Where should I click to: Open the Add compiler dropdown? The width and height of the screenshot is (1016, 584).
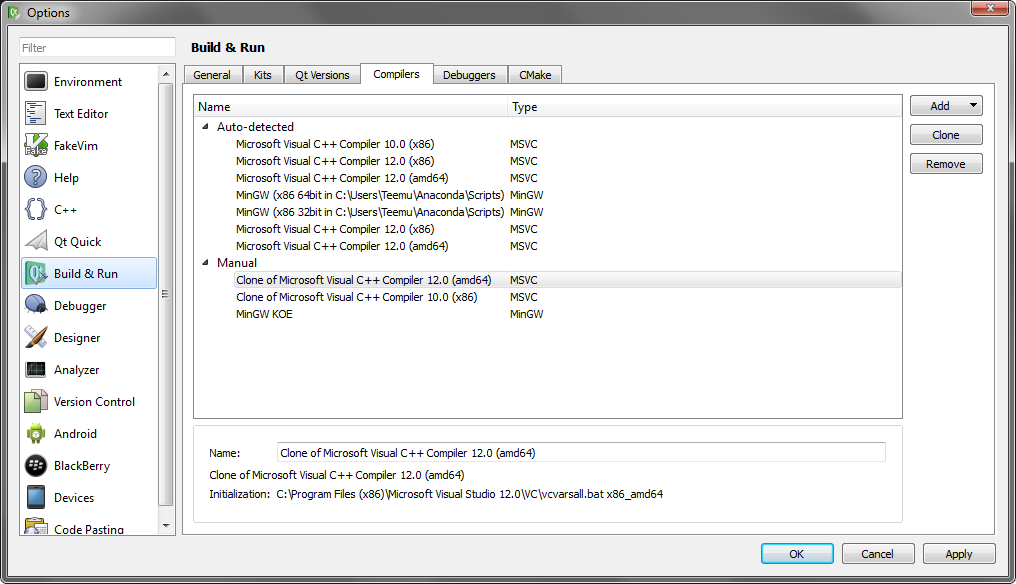(946, 106)
